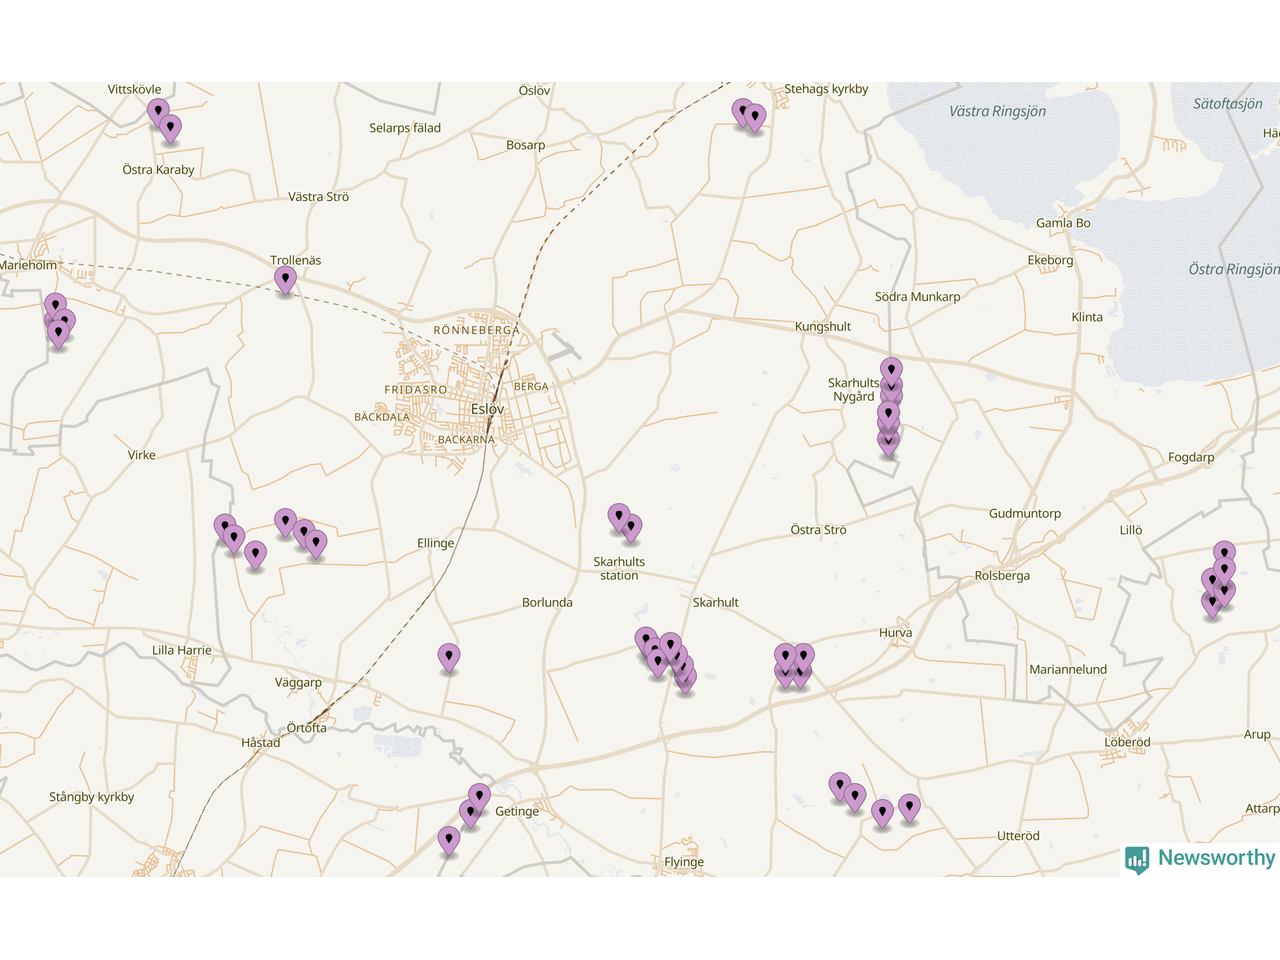Click the Virke place label
The width and height of the screenshot is (1280, 960).
[141, 454]
